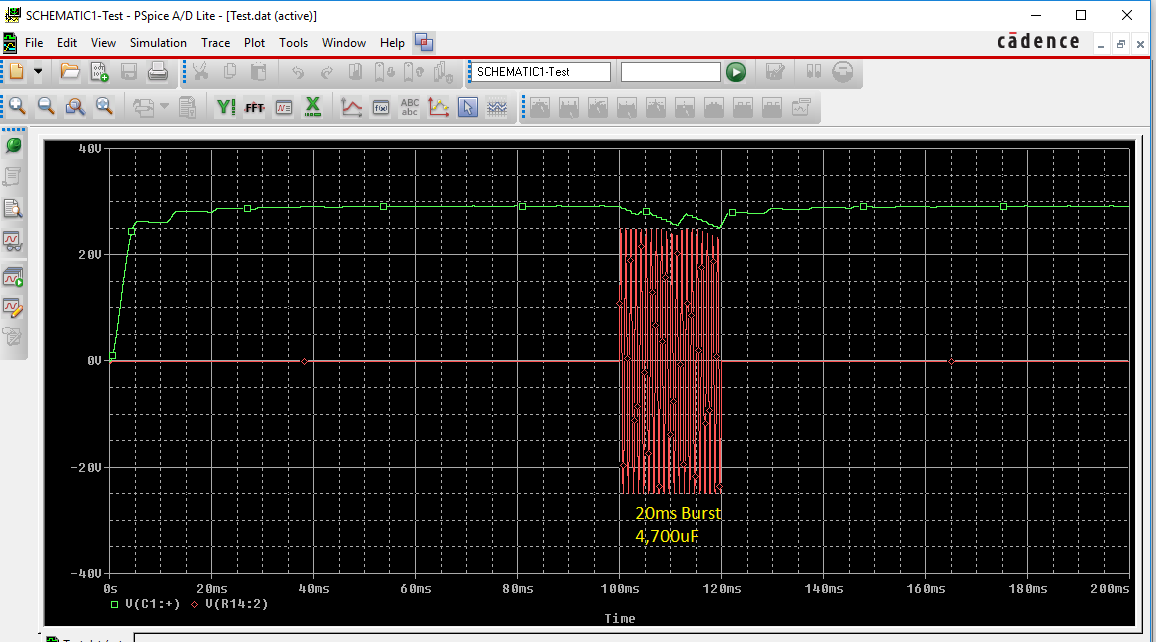Toggle Mark Data Points on traces
This screenshot has width=1156, height=642.
[439, 107]
